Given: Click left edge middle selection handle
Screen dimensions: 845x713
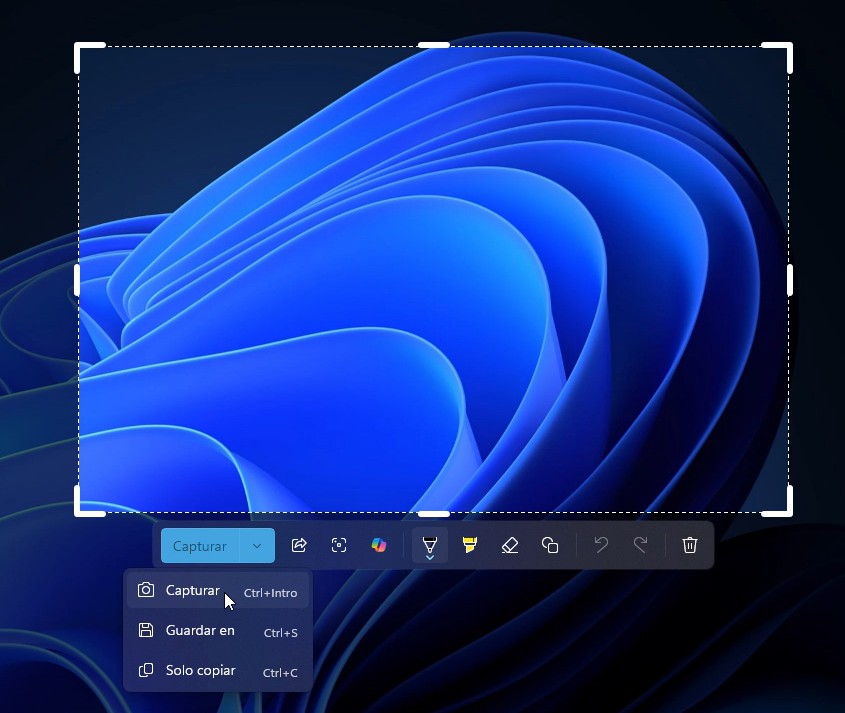Looking at the screenshot, I should tap(77, 280).
